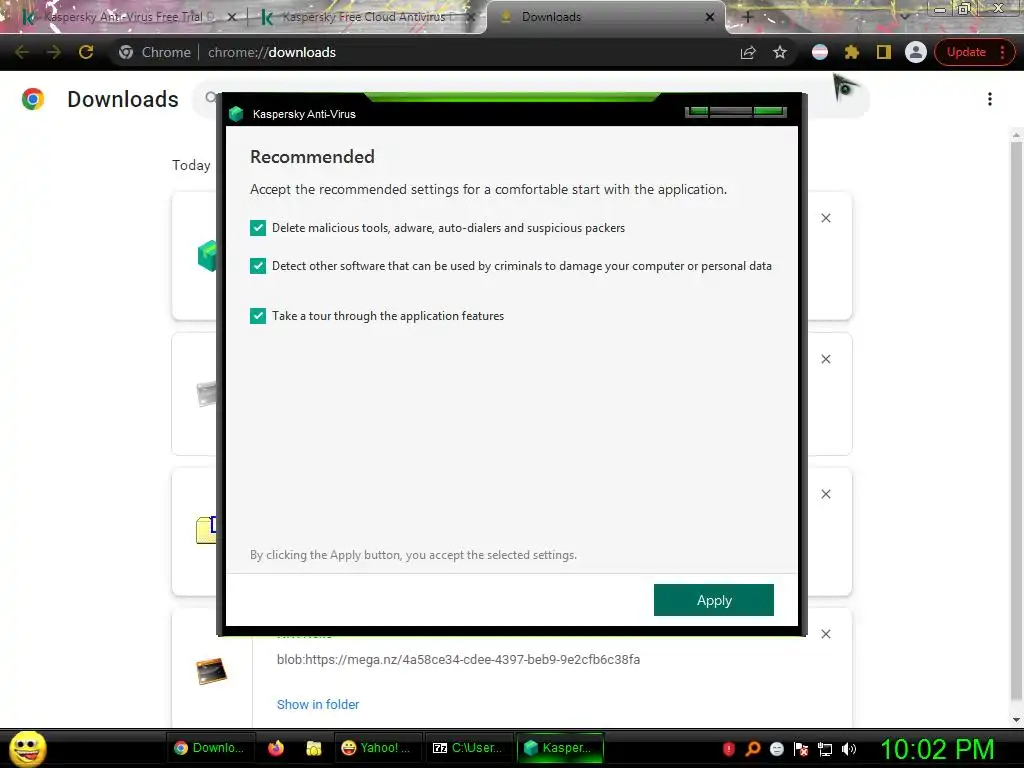Open Firefox from the taskbar
Image resolution: width=1024 pixels, height=768 pixels.
(x=276, y=748)
